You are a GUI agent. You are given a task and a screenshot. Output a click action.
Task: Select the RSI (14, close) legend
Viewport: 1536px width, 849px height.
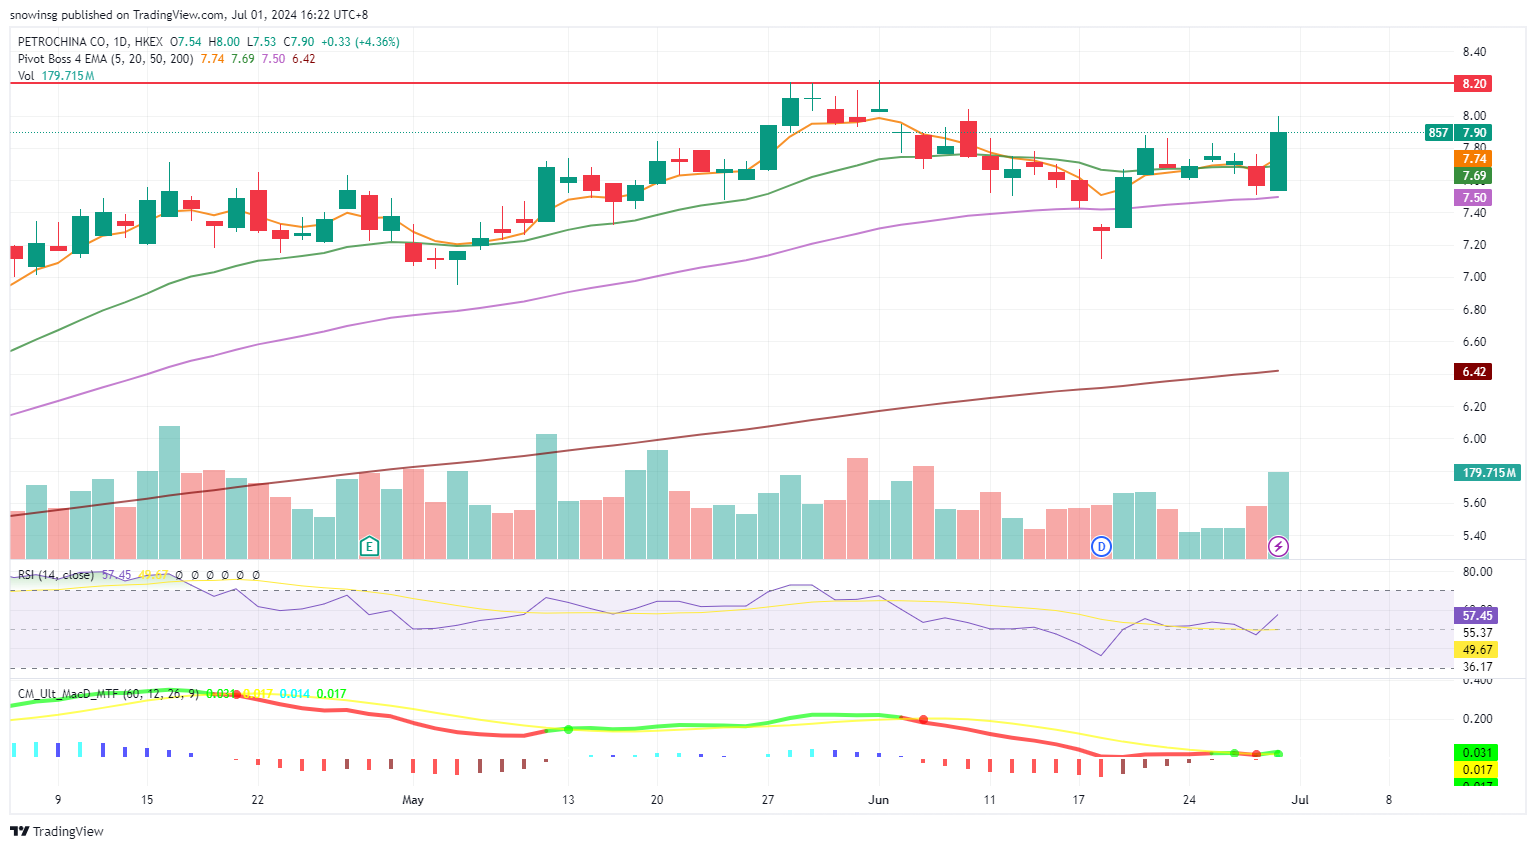[56, 575]
